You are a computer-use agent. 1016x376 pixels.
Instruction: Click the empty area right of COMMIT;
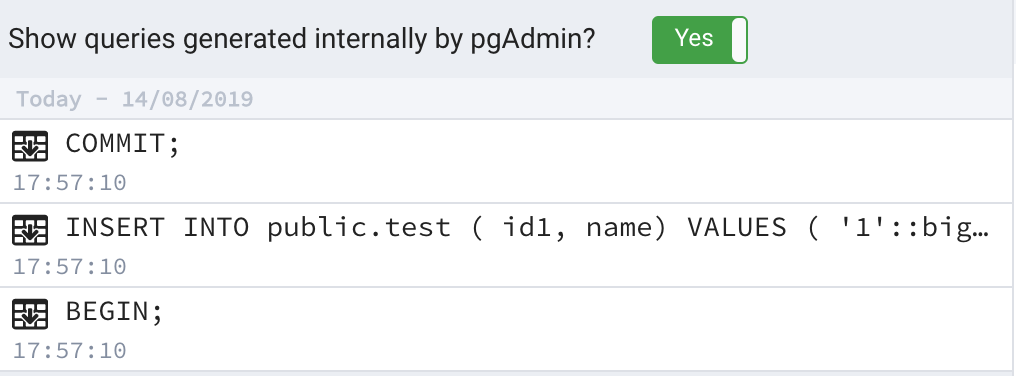(596, 146)
